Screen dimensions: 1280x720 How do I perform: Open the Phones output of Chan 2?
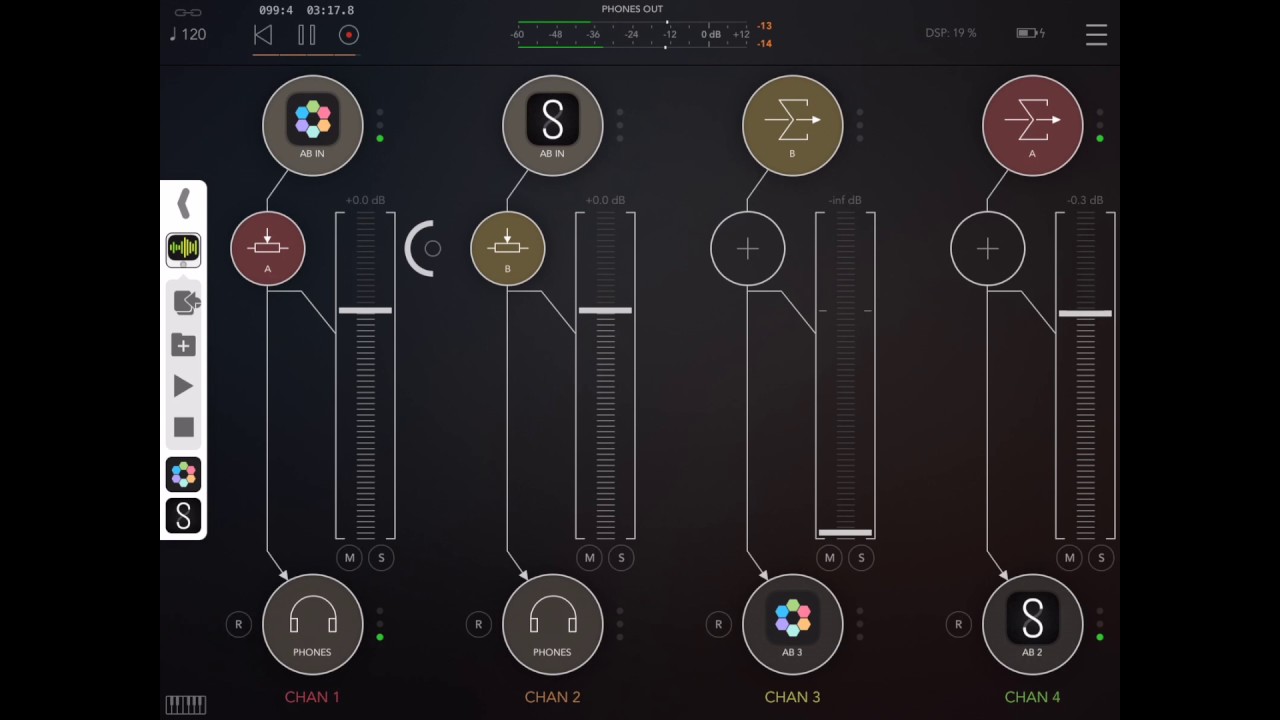click(x=552, y=624)
